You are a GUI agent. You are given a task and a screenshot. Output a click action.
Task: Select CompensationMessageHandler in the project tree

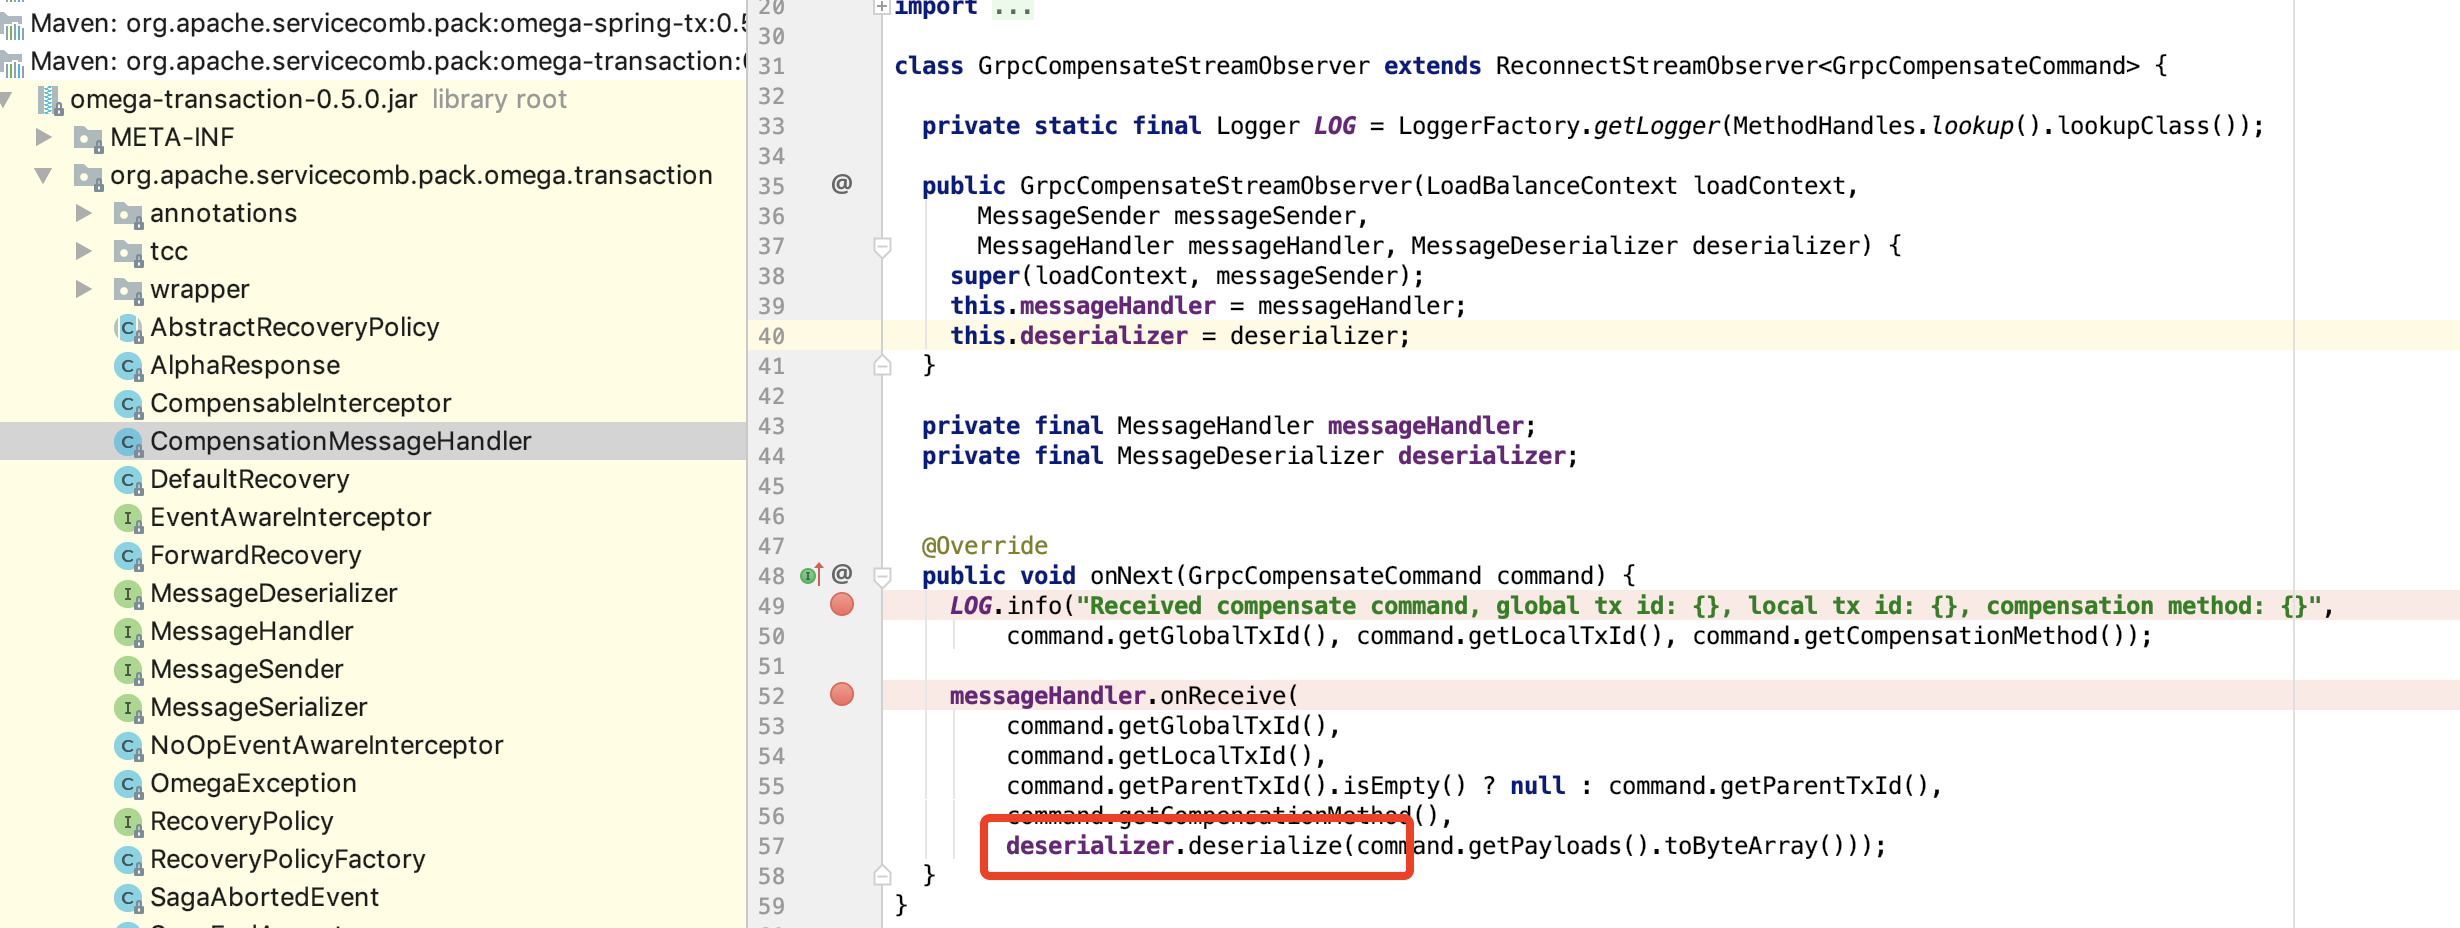[341, 441]
